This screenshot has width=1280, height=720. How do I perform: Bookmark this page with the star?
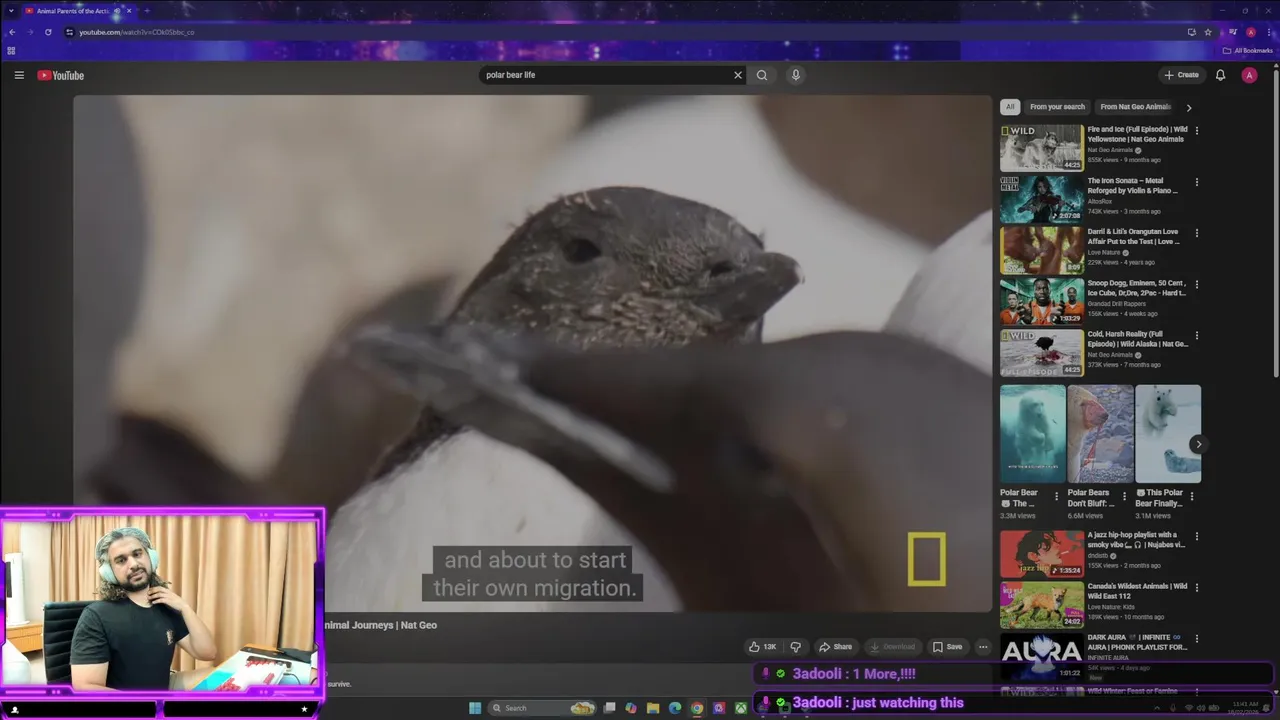point(1208,32)
